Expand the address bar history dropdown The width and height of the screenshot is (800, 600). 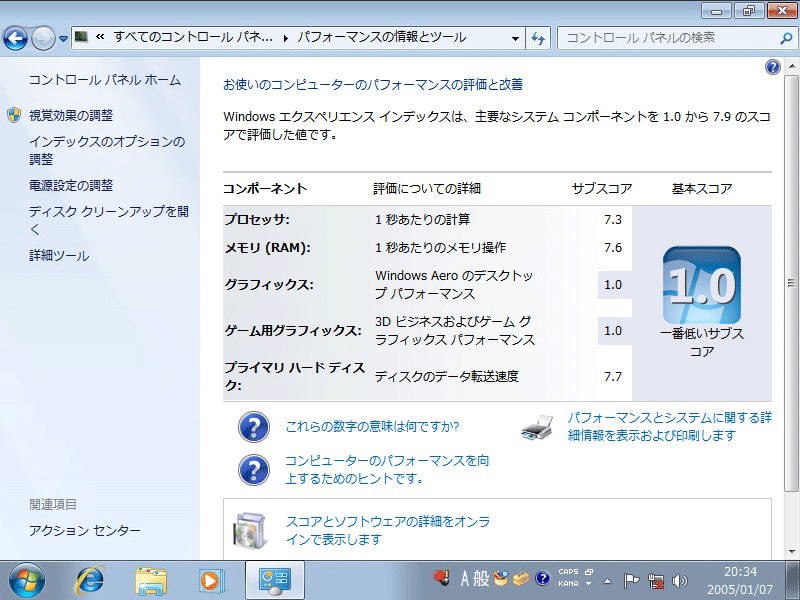coord(515,38)
